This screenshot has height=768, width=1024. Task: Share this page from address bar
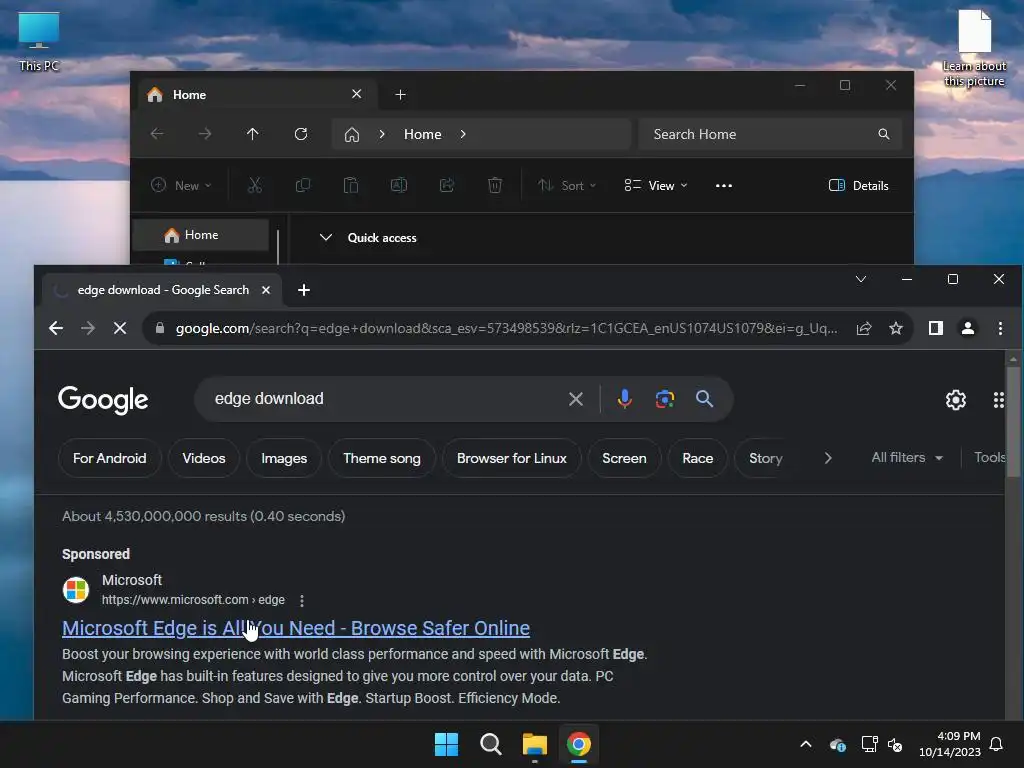coord(864,328)
